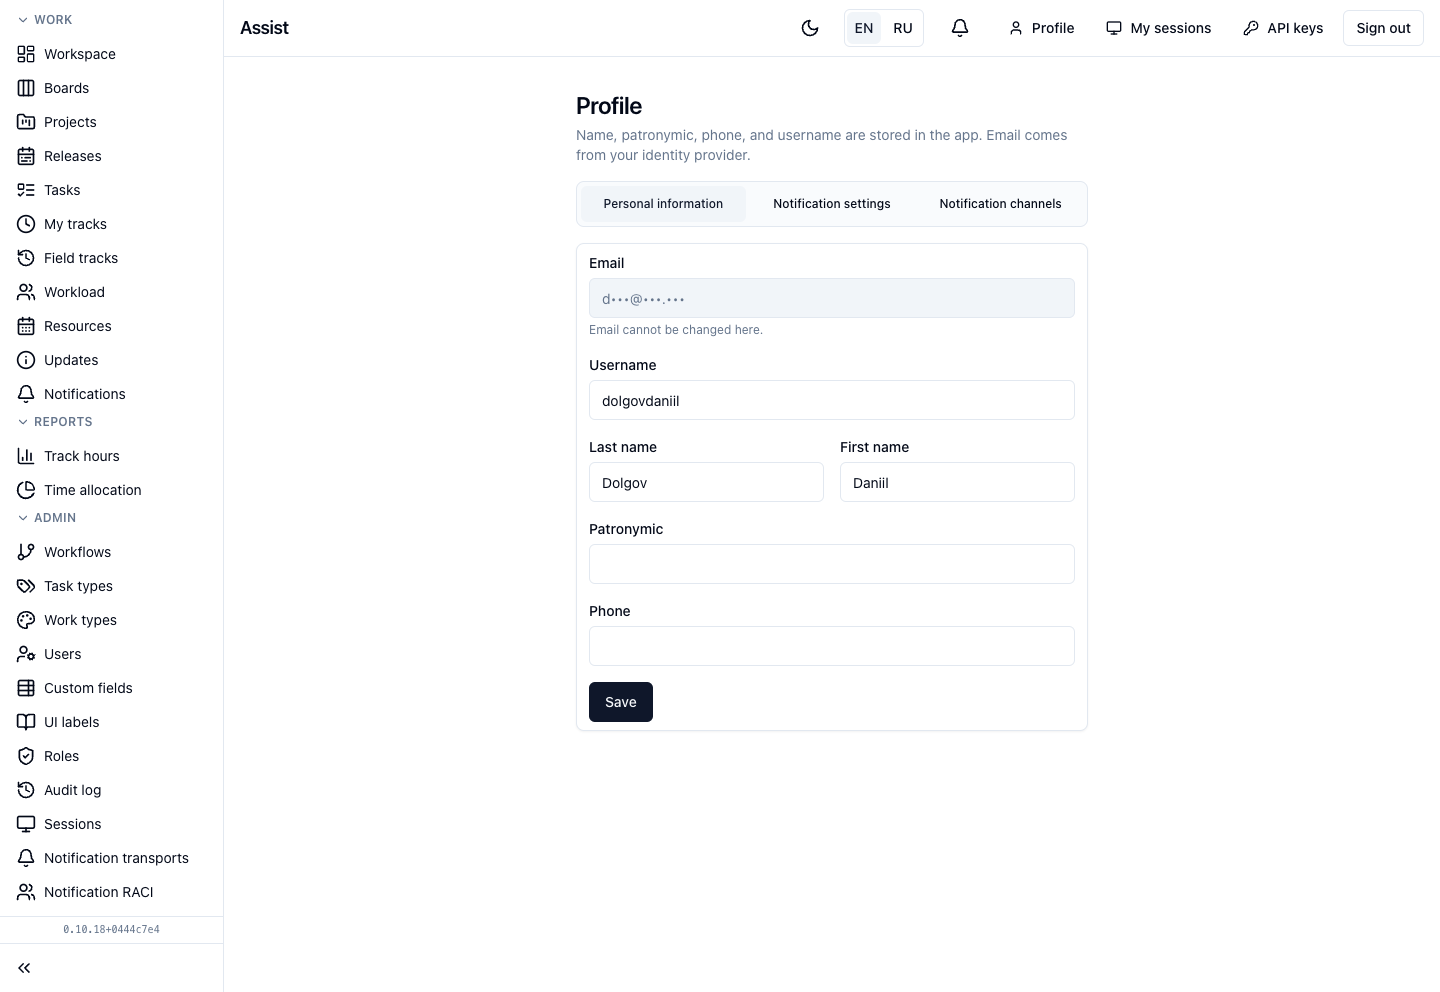Viewport: 1440px width, 992px height.
Task: Open Projects in sidebar
Action: (111, 122)
